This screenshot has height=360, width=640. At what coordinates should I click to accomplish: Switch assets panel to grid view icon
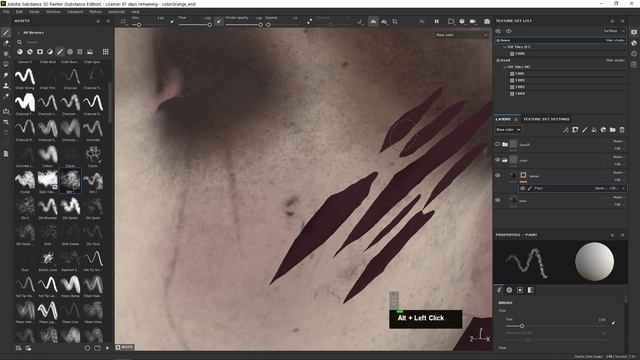106,52
